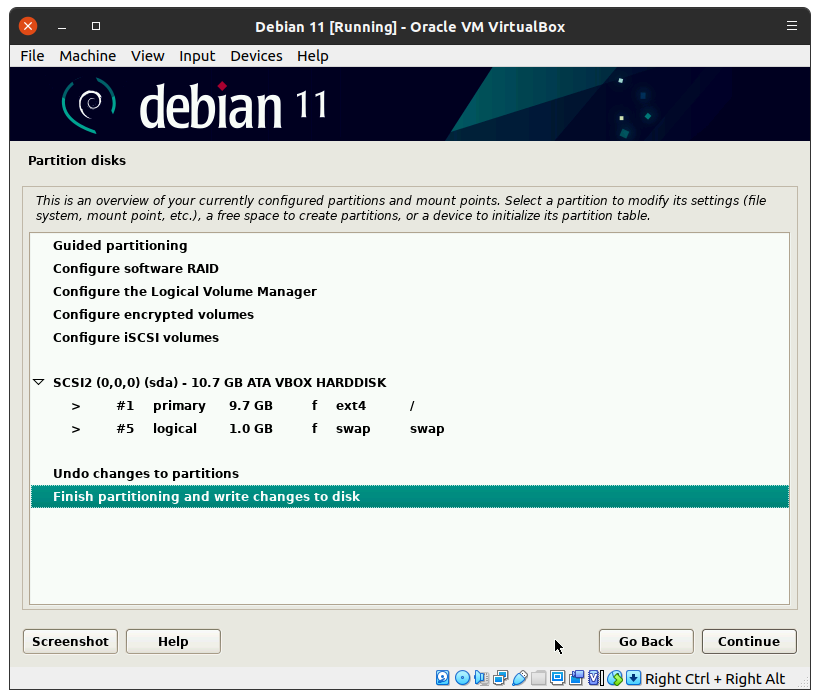The image size is (820, 699).
Task: Click the network adapter status icon
Action: pos(500,678)
